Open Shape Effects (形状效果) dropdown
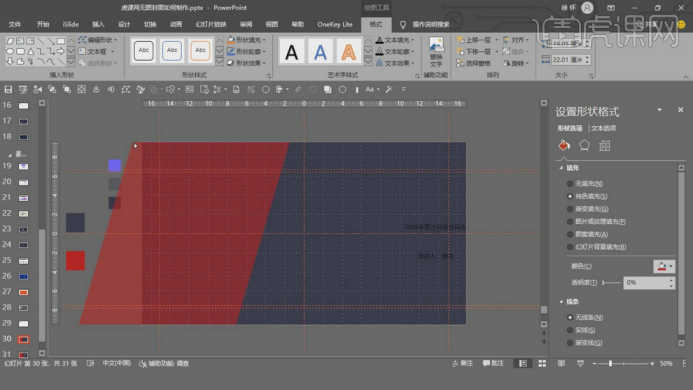Image resolution: width=693 pixels, height=390 pixels. pos(246,63)
